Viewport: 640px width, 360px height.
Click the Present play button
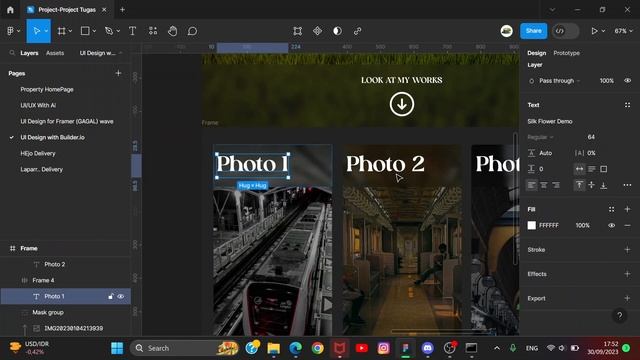pos(594,31)
